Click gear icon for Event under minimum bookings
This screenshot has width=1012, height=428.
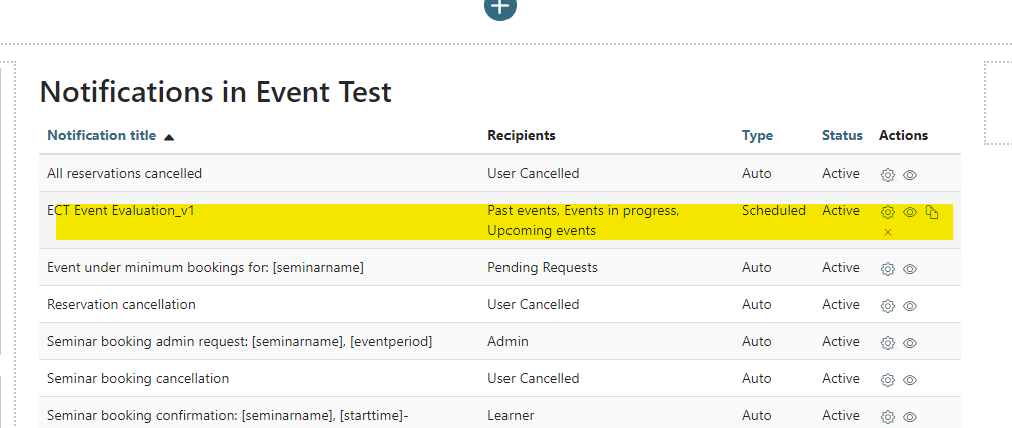[x=887, y=269]
